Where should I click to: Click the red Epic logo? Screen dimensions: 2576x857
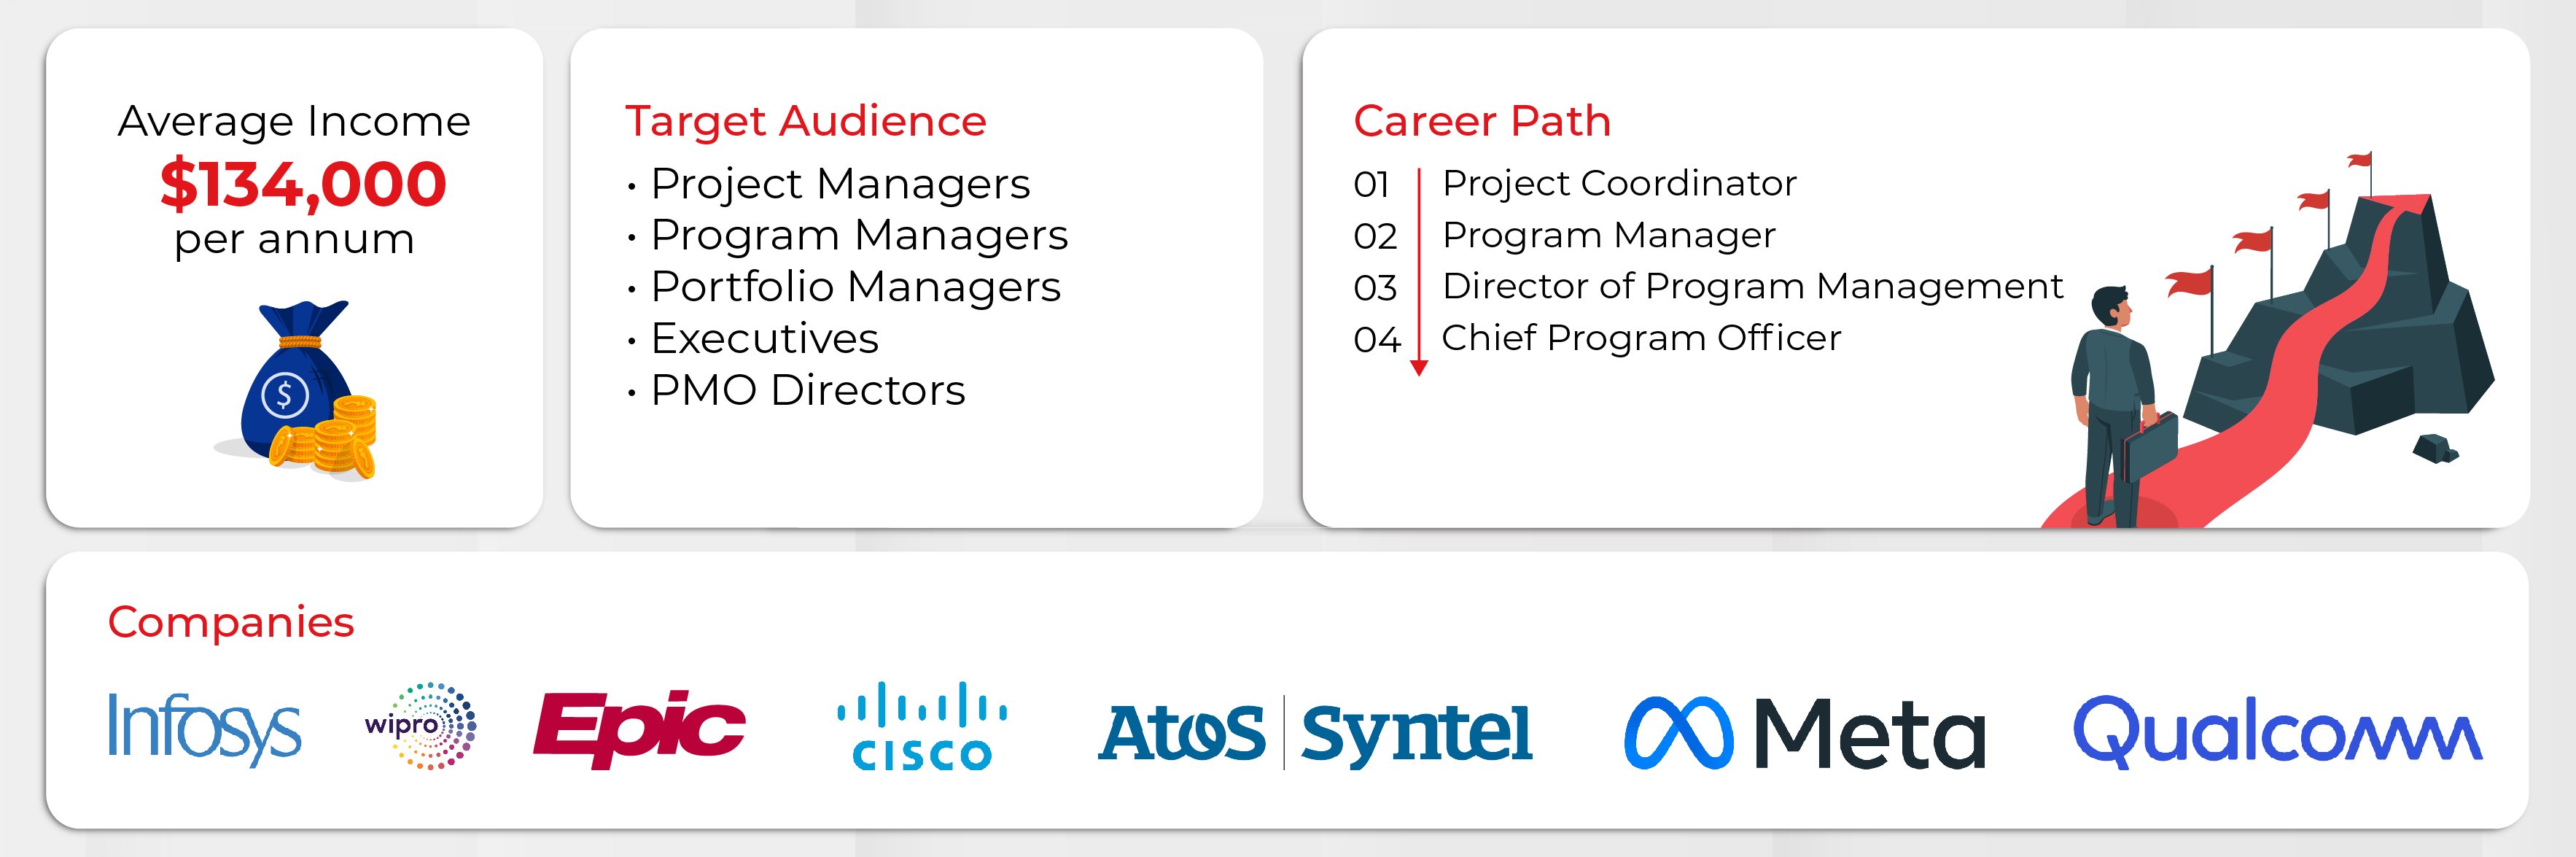(640, 729)
